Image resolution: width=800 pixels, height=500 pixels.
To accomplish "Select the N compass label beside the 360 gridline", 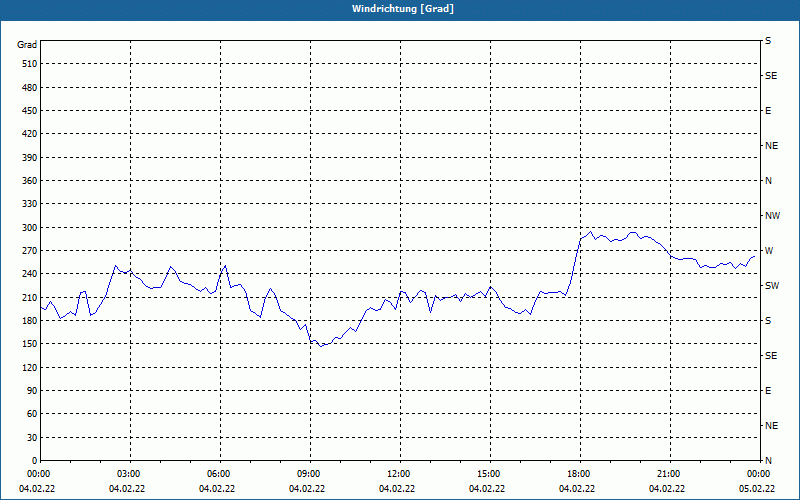I will 768,181.
